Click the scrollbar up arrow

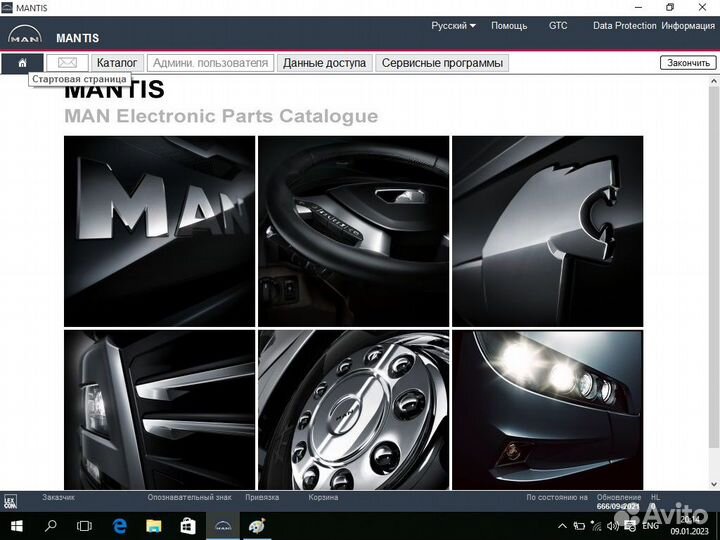714,81
